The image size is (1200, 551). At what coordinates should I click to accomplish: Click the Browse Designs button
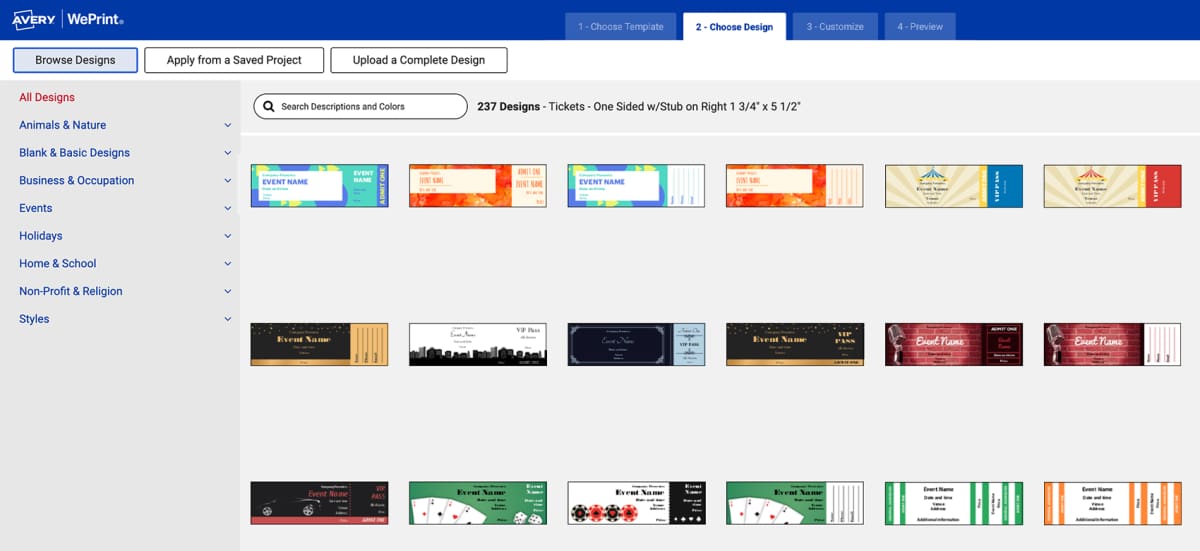(75, 60)
